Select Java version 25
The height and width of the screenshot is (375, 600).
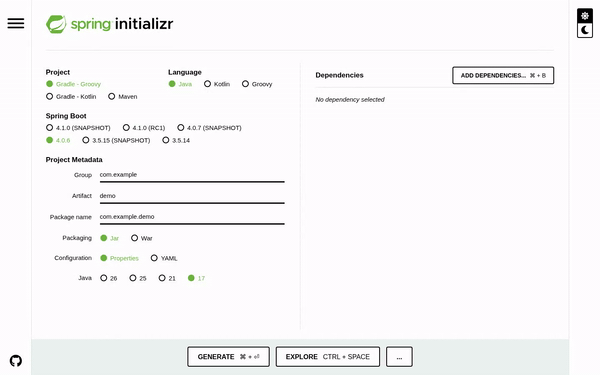click(138, 278)
